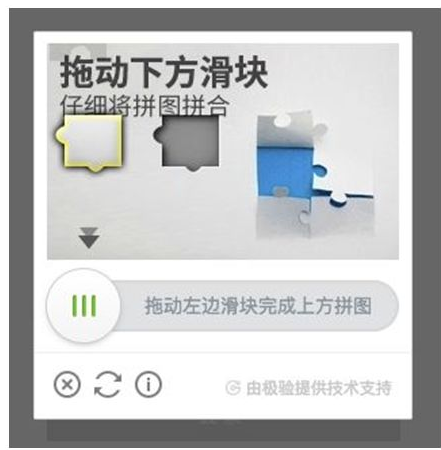Click the Geetest G logo icon
Screen dimensions: 441x450
(233, 388)
